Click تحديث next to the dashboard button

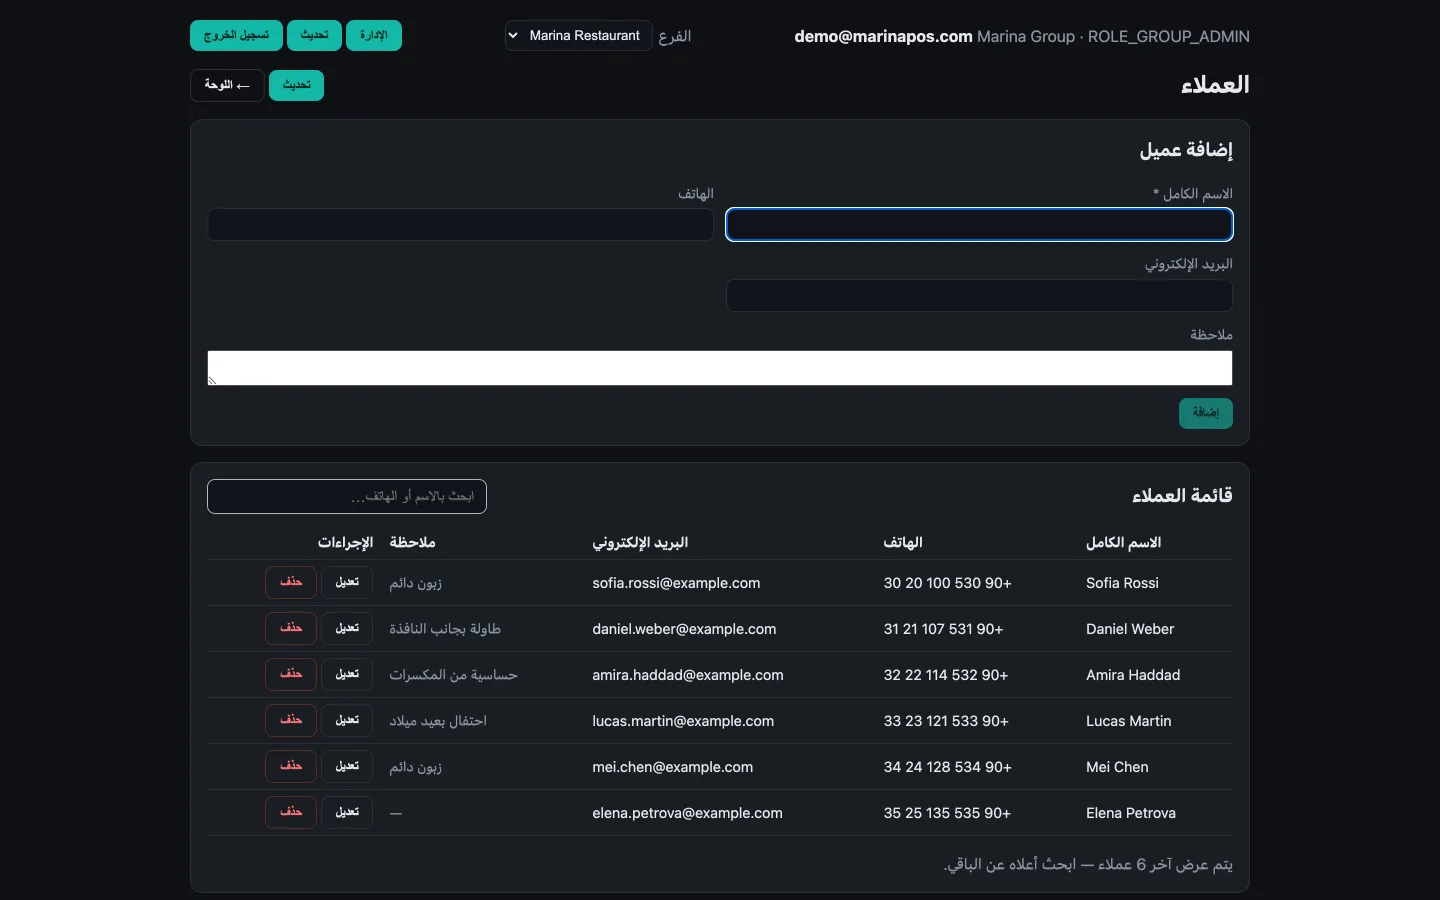(x=296, y=85)
